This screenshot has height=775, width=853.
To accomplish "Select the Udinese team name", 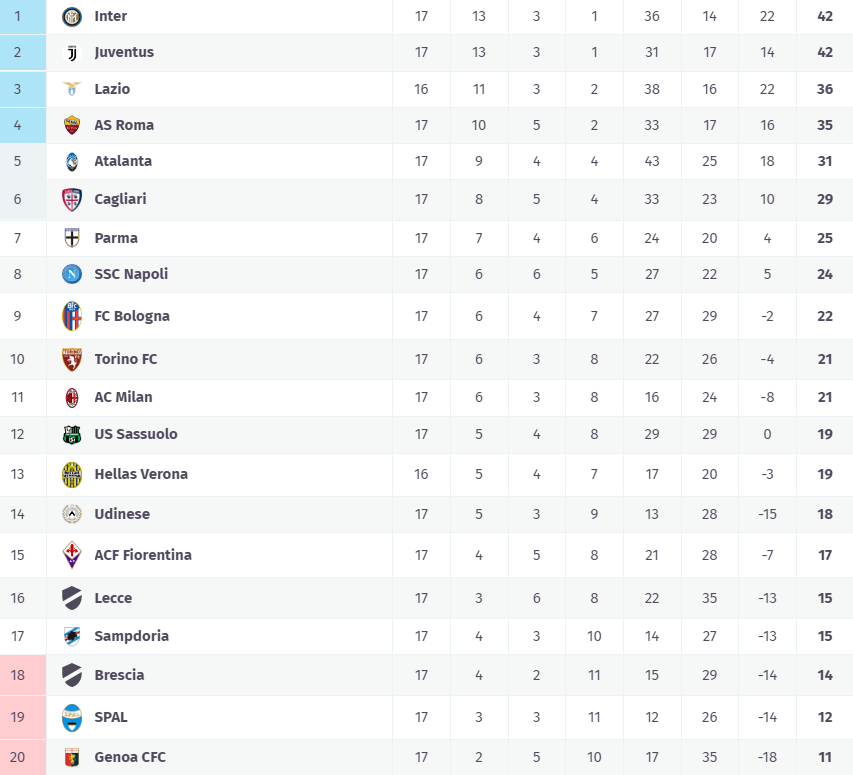I will tap(122, 514).
